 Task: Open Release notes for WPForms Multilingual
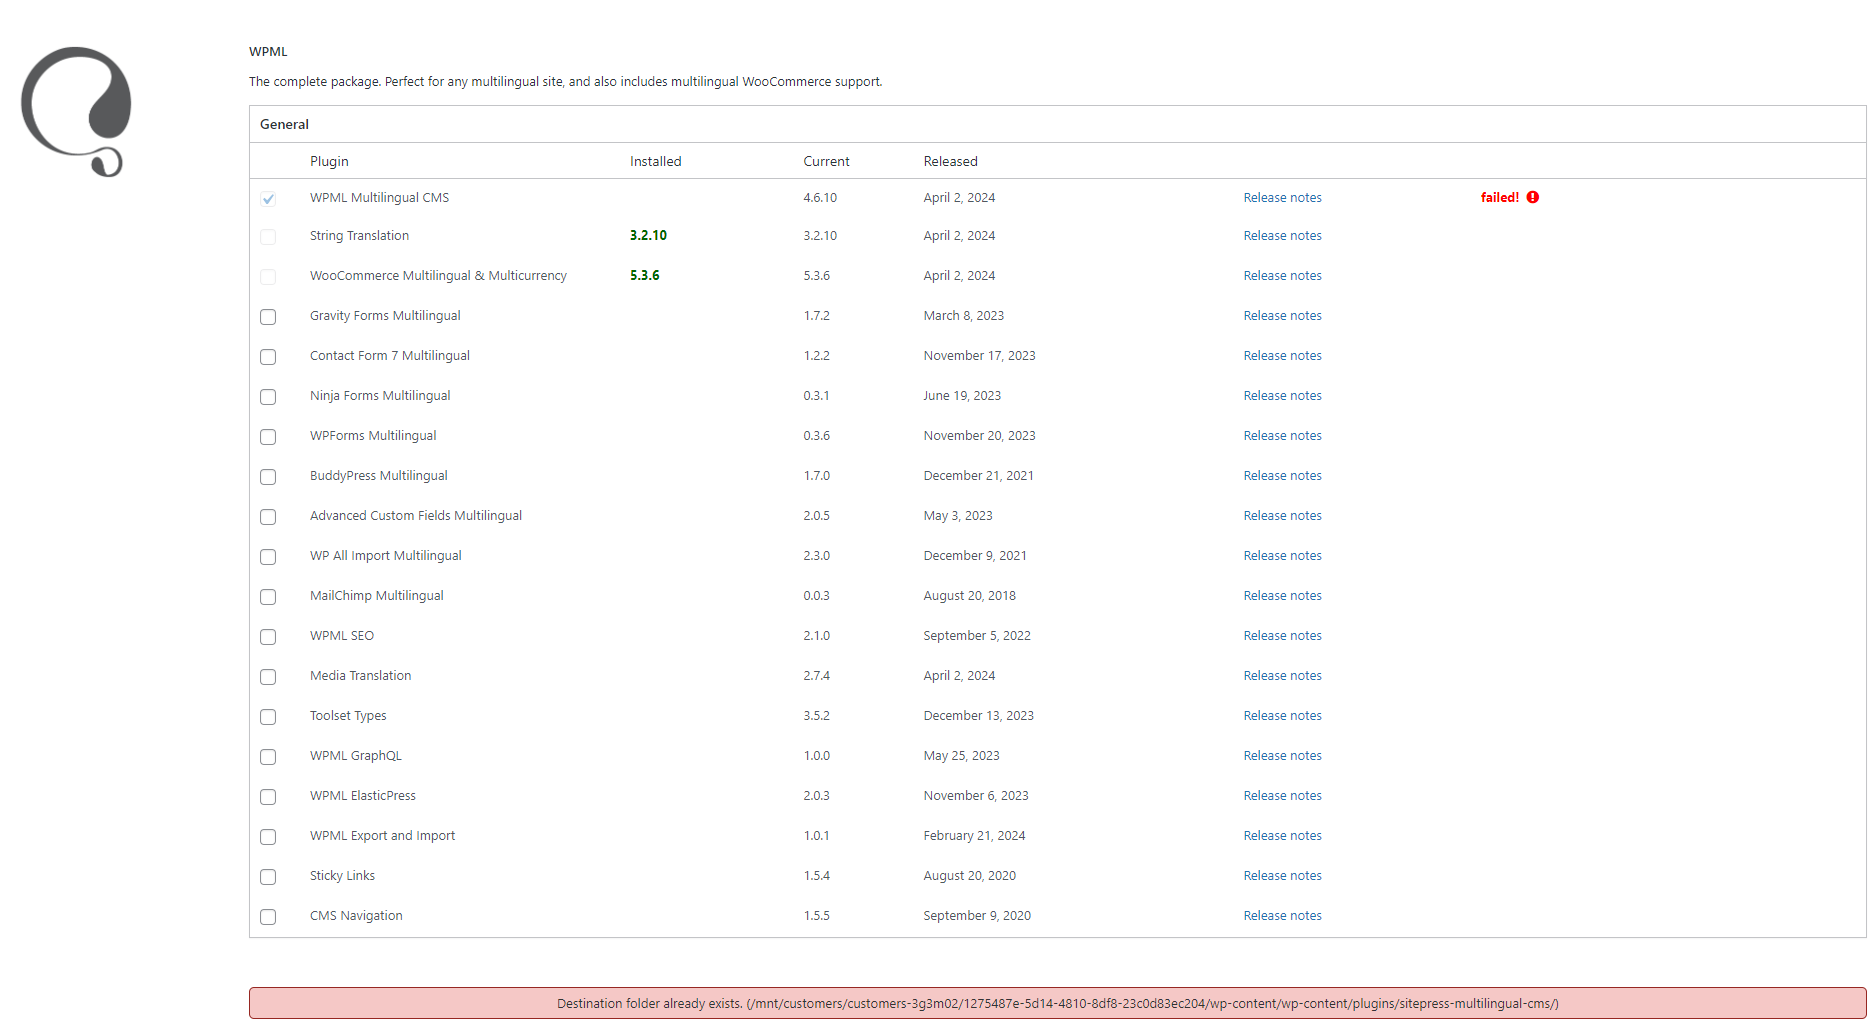pyautogui.click(x=1282, y=436)
